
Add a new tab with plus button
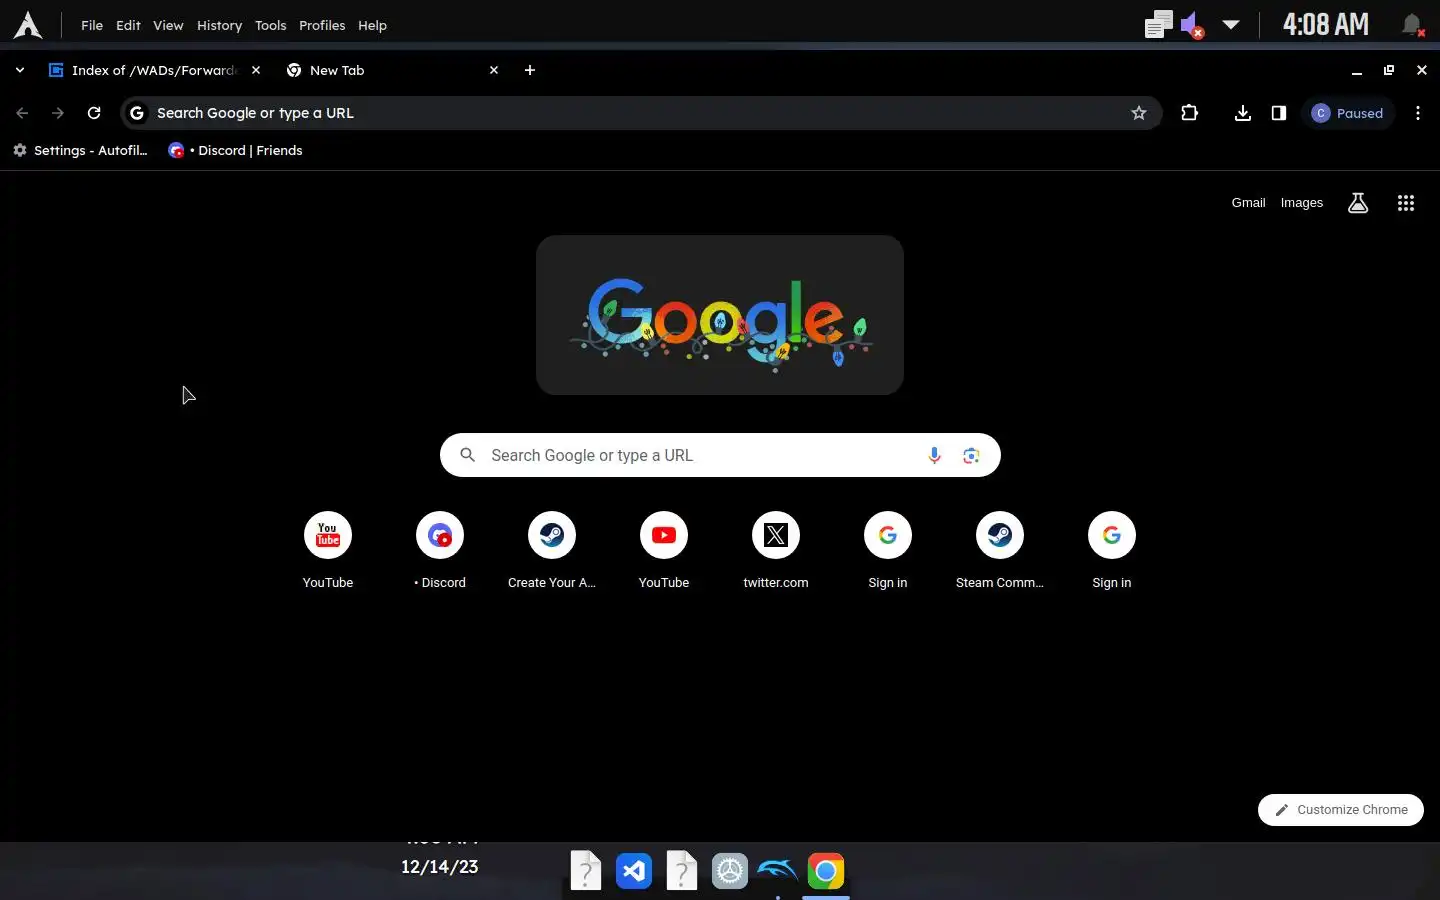530,70
